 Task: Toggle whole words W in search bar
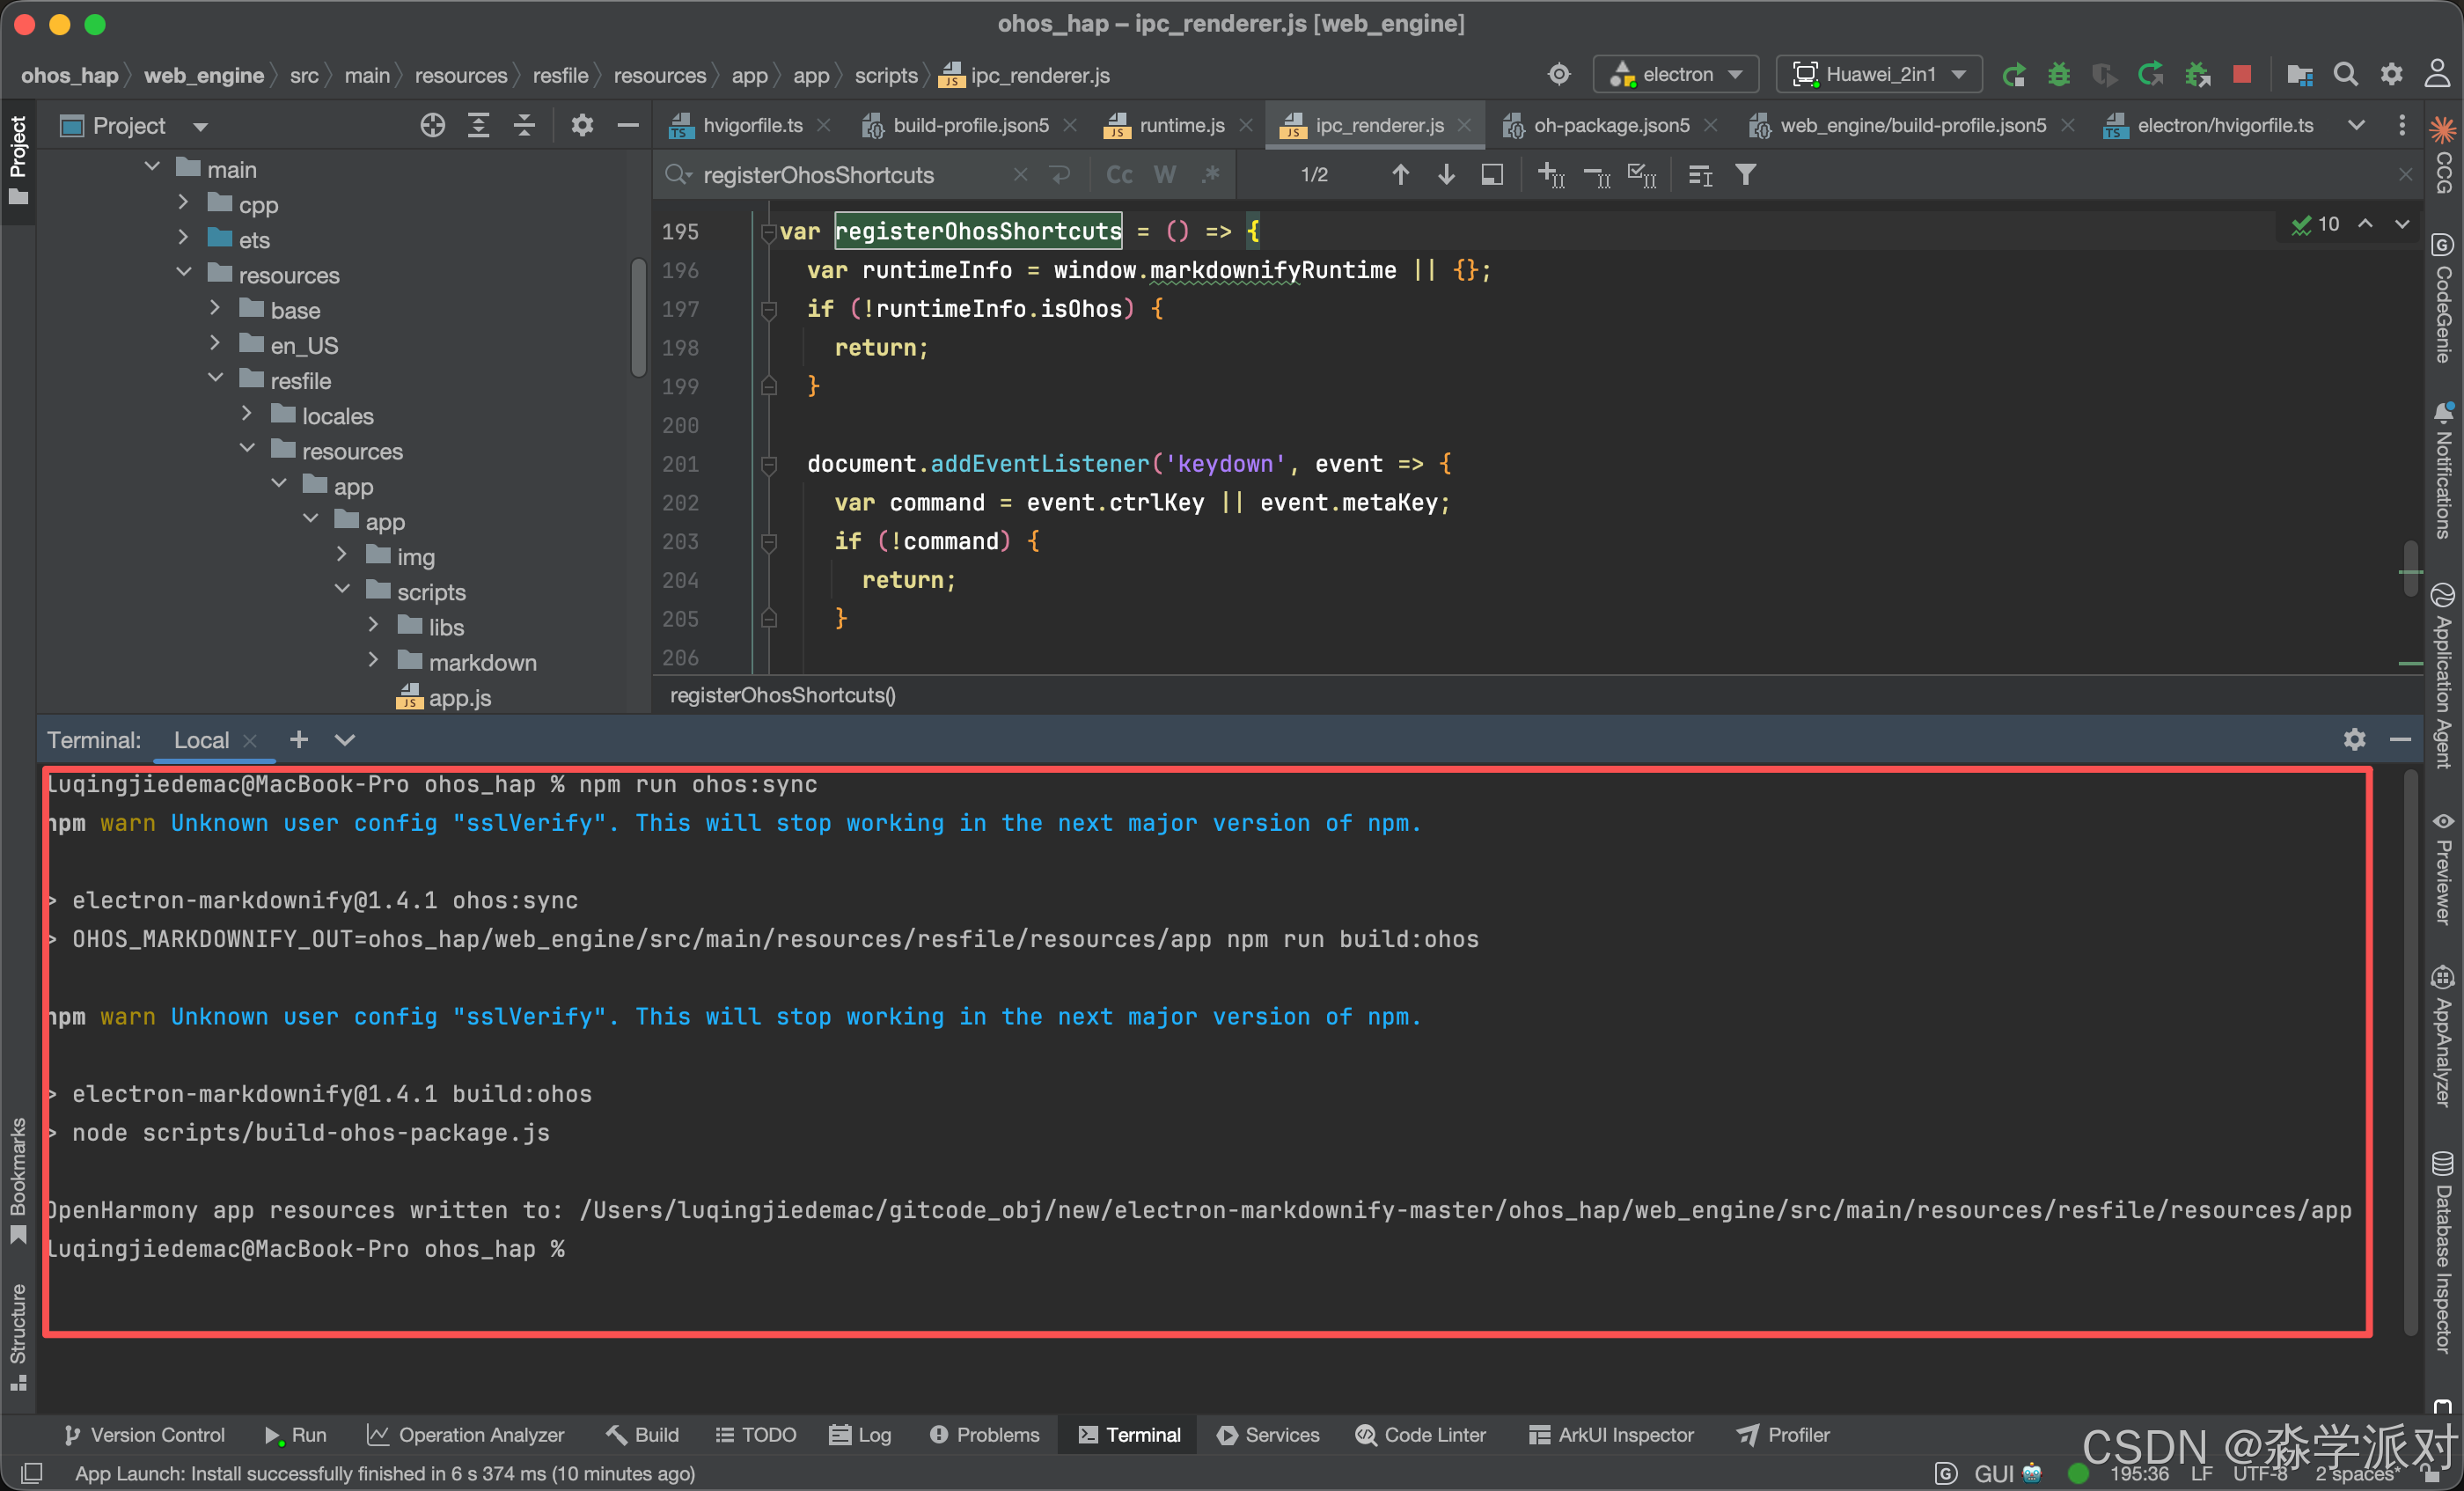point(1165,175)
